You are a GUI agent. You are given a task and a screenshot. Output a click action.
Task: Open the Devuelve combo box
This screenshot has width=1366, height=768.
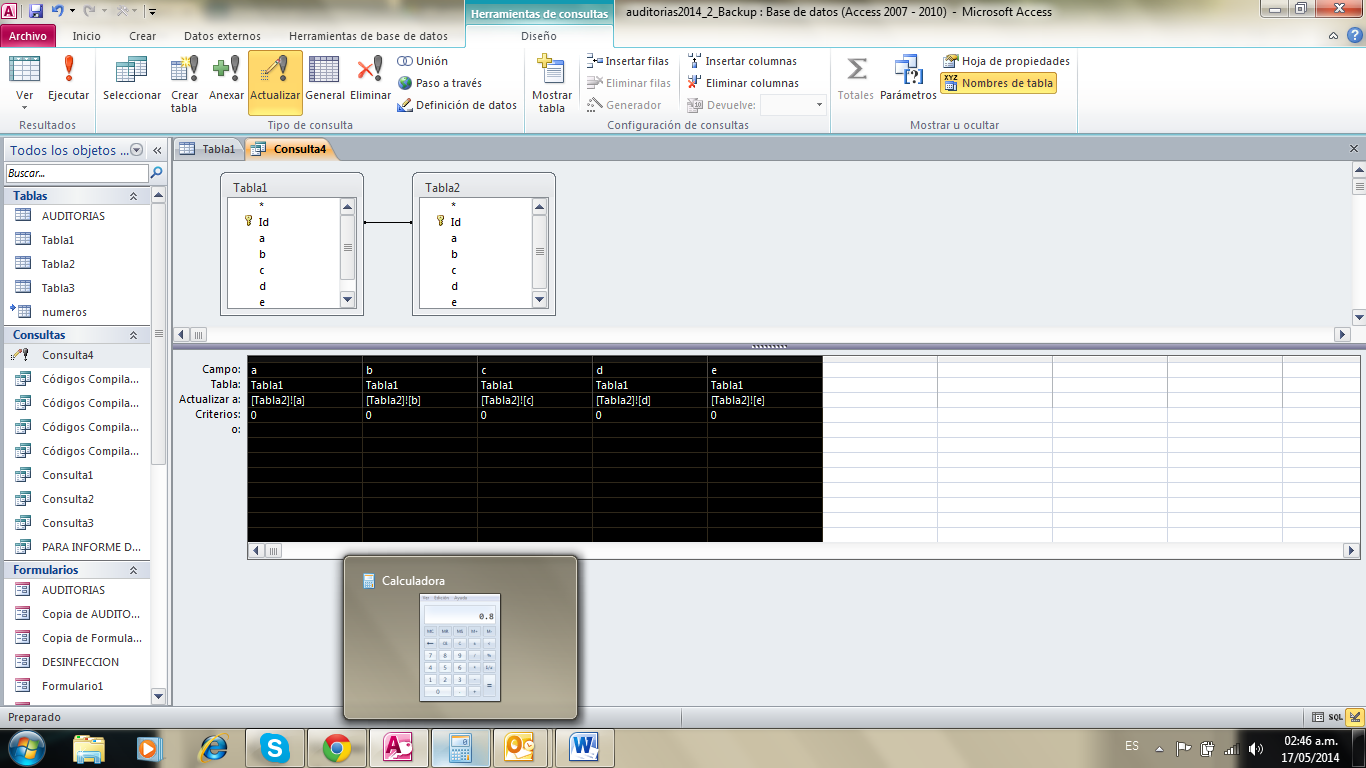[793, 105]
